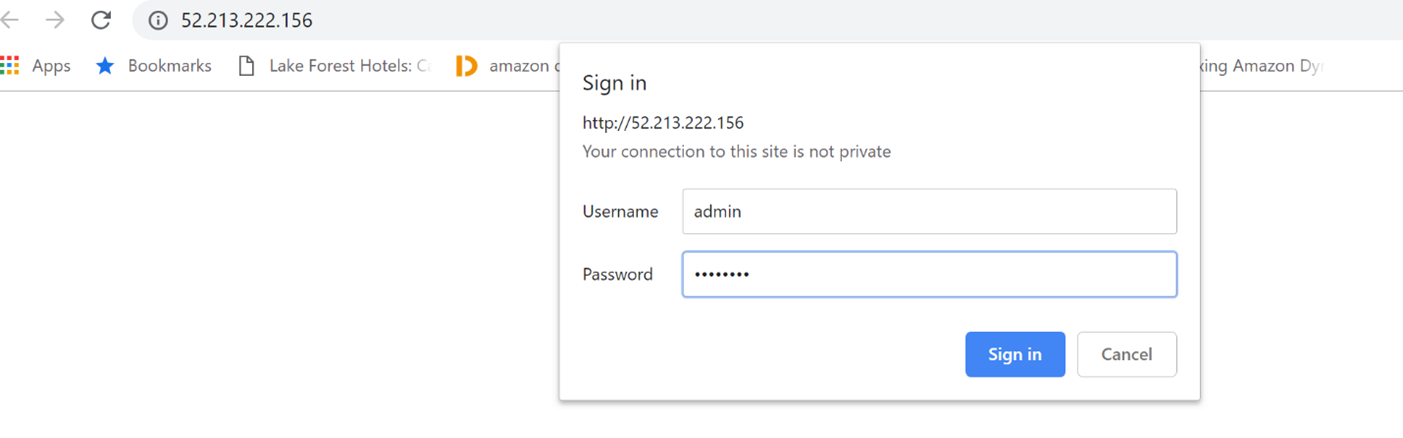Image resolution: width=1403 pixels, height=438 pixels.
Task: Open the Apps shortcut label
Action: point(51,66)
